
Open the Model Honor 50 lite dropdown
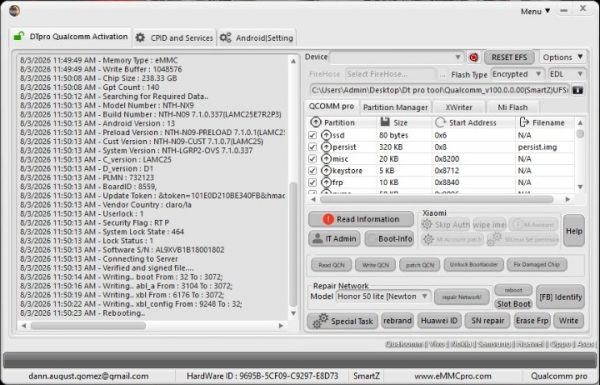coord(383,297)
